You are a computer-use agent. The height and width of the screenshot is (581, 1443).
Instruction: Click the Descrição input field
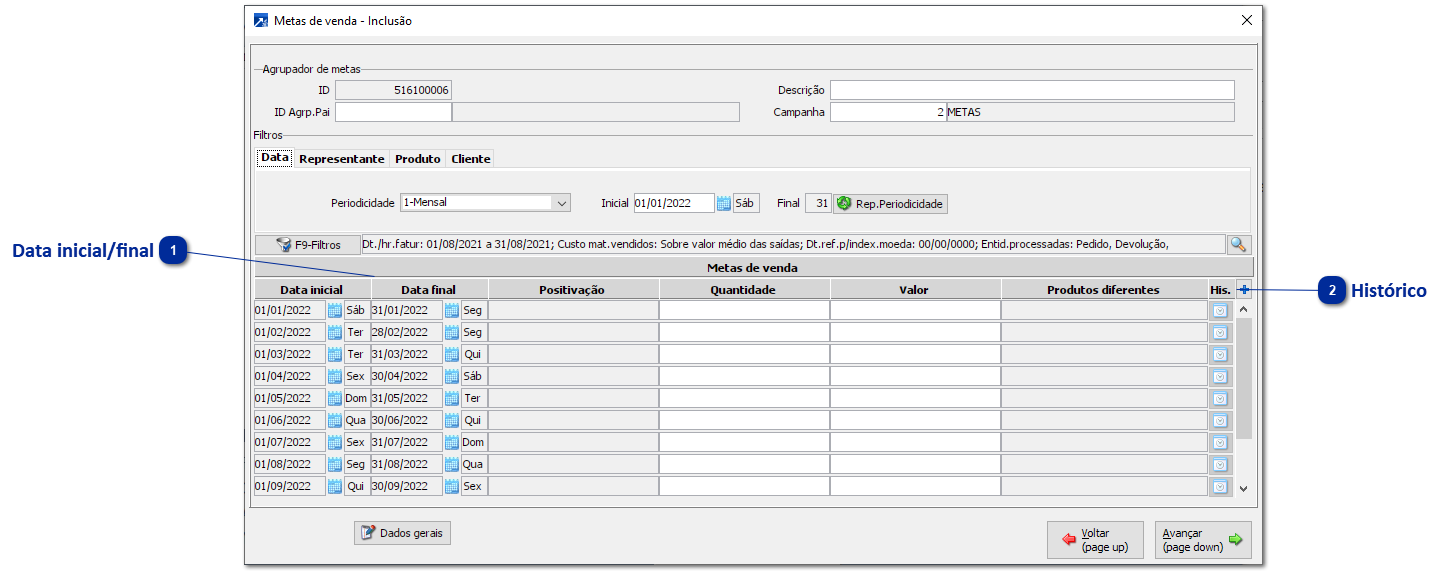point(1032,90)
